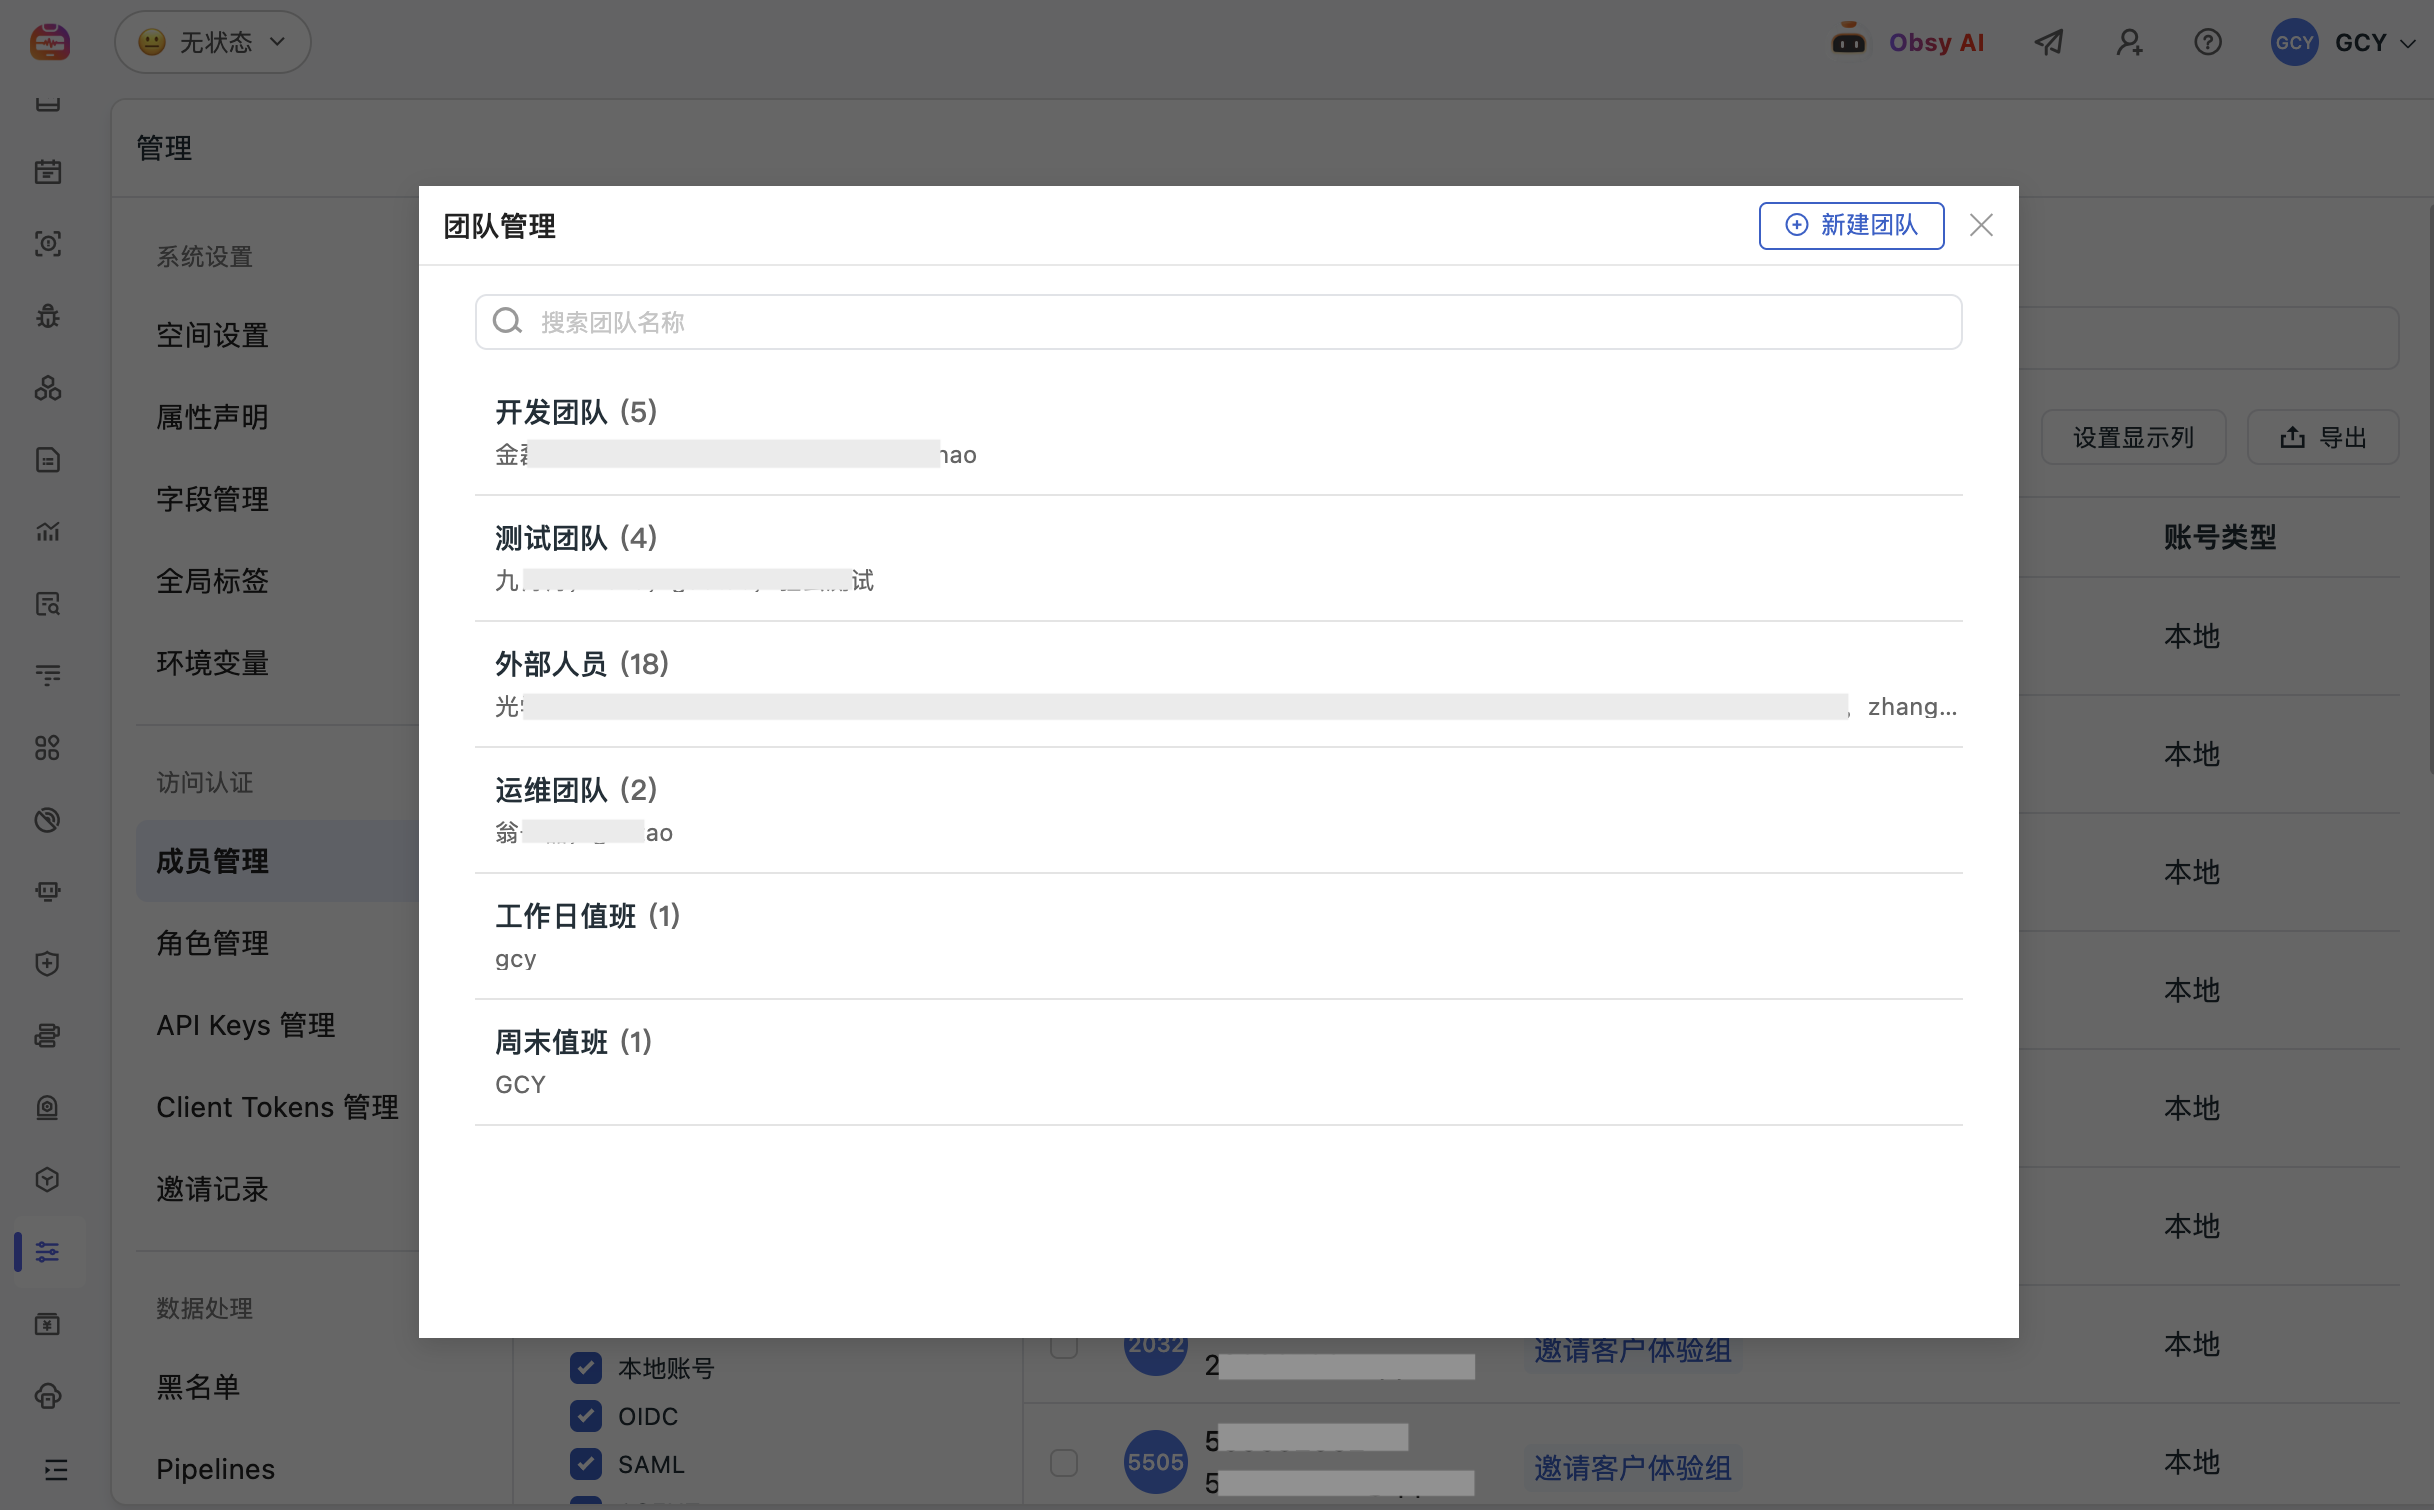Open the alarm siren icon in the sidebar

[x=48, y=1107]
